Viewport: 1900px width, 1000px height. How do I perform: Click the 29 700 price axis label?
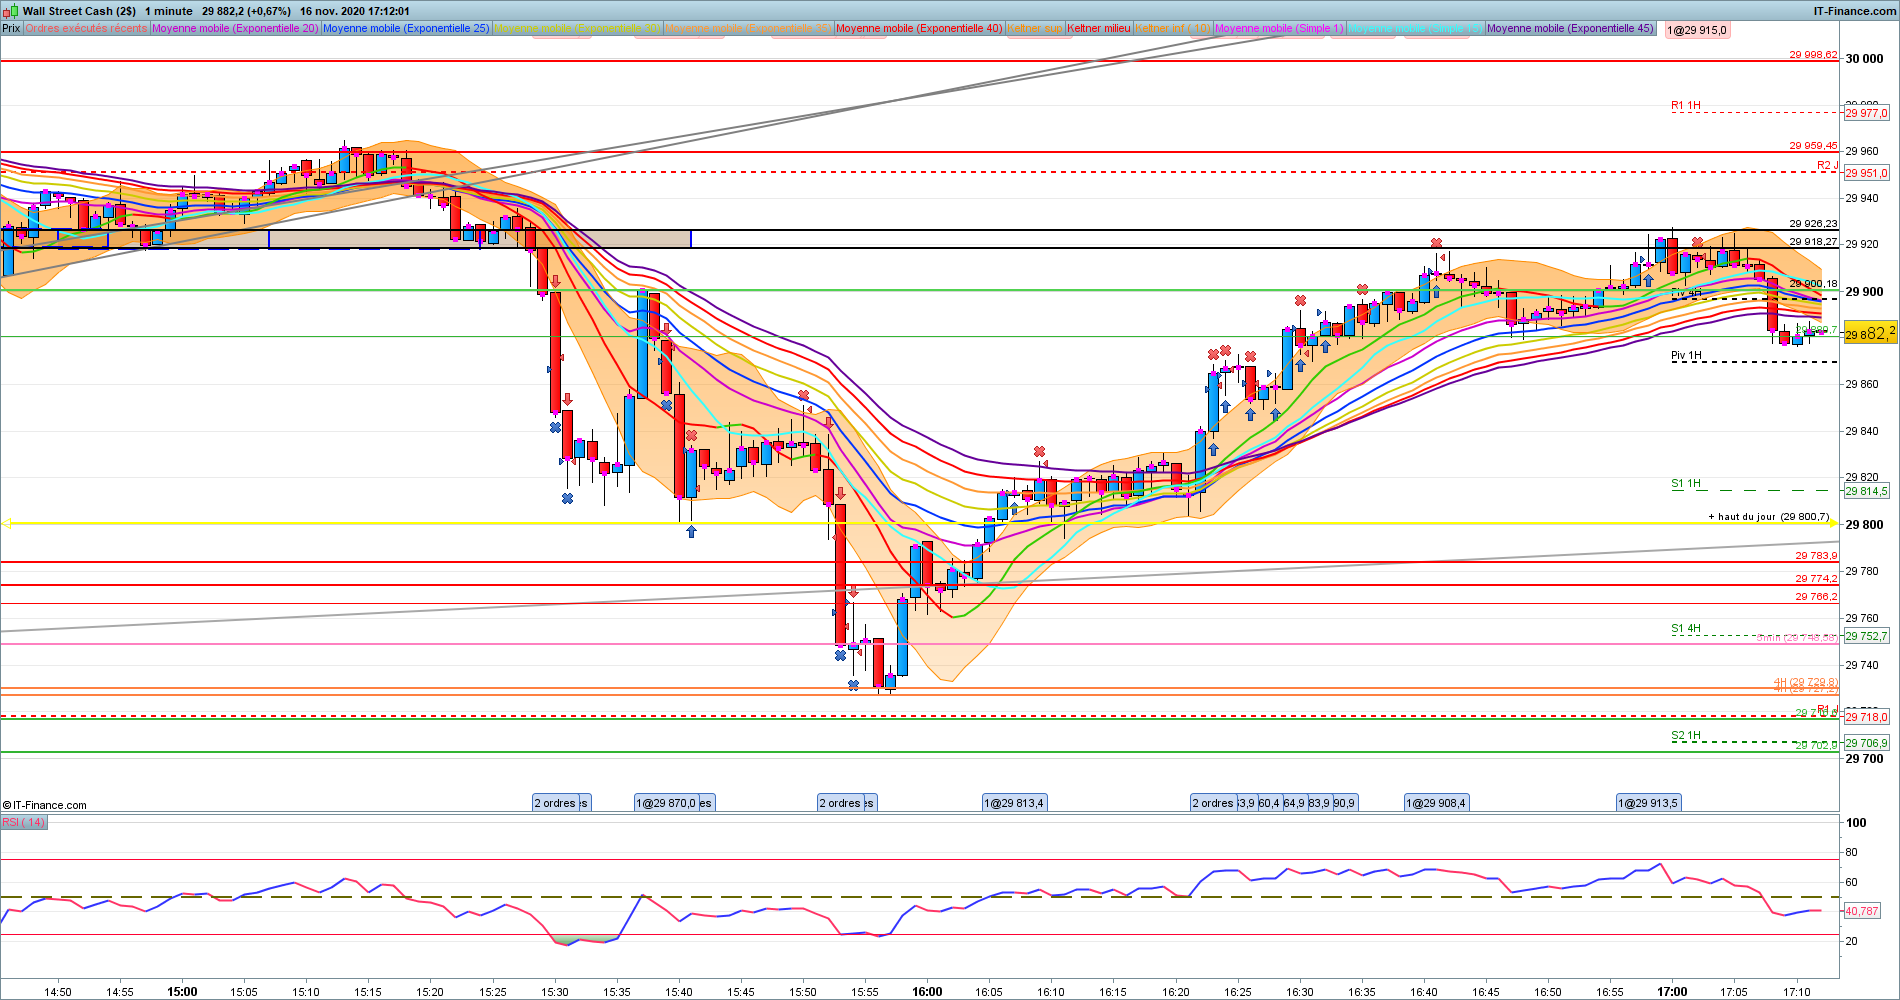[1864, 759]
